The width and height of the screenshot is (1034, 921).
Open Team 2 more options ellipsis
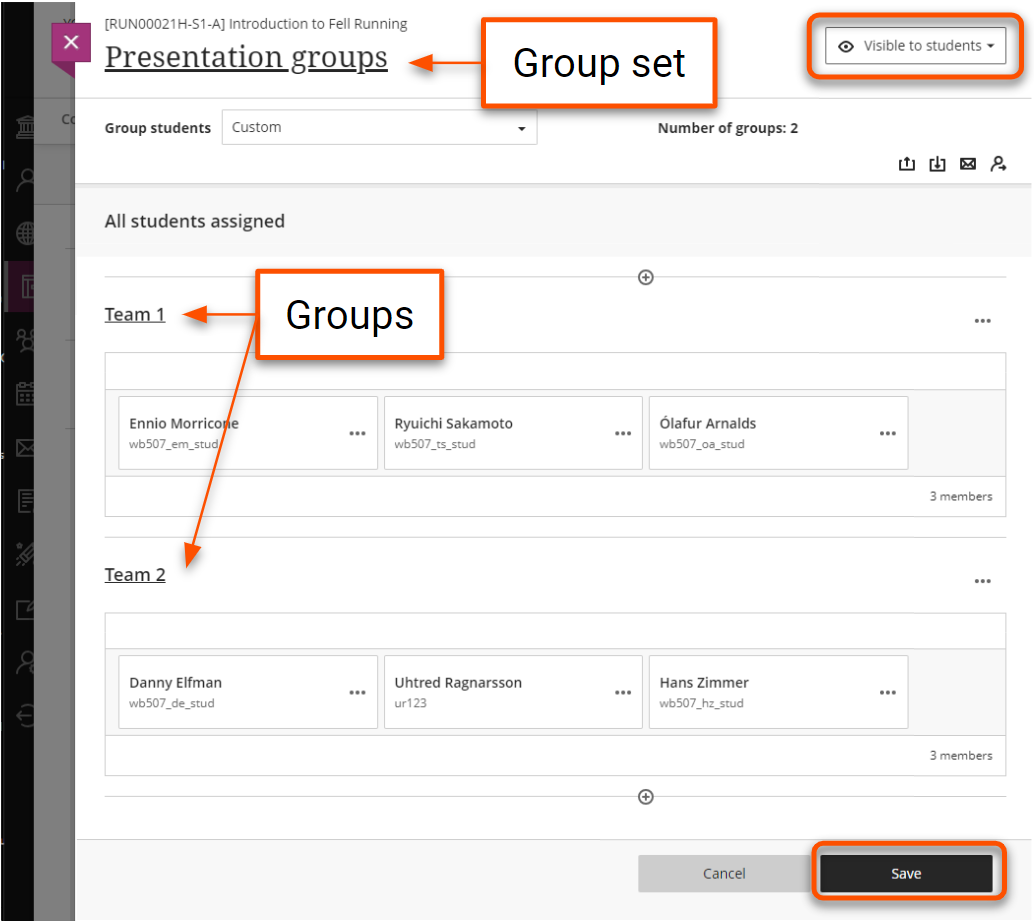pos(982,581)
